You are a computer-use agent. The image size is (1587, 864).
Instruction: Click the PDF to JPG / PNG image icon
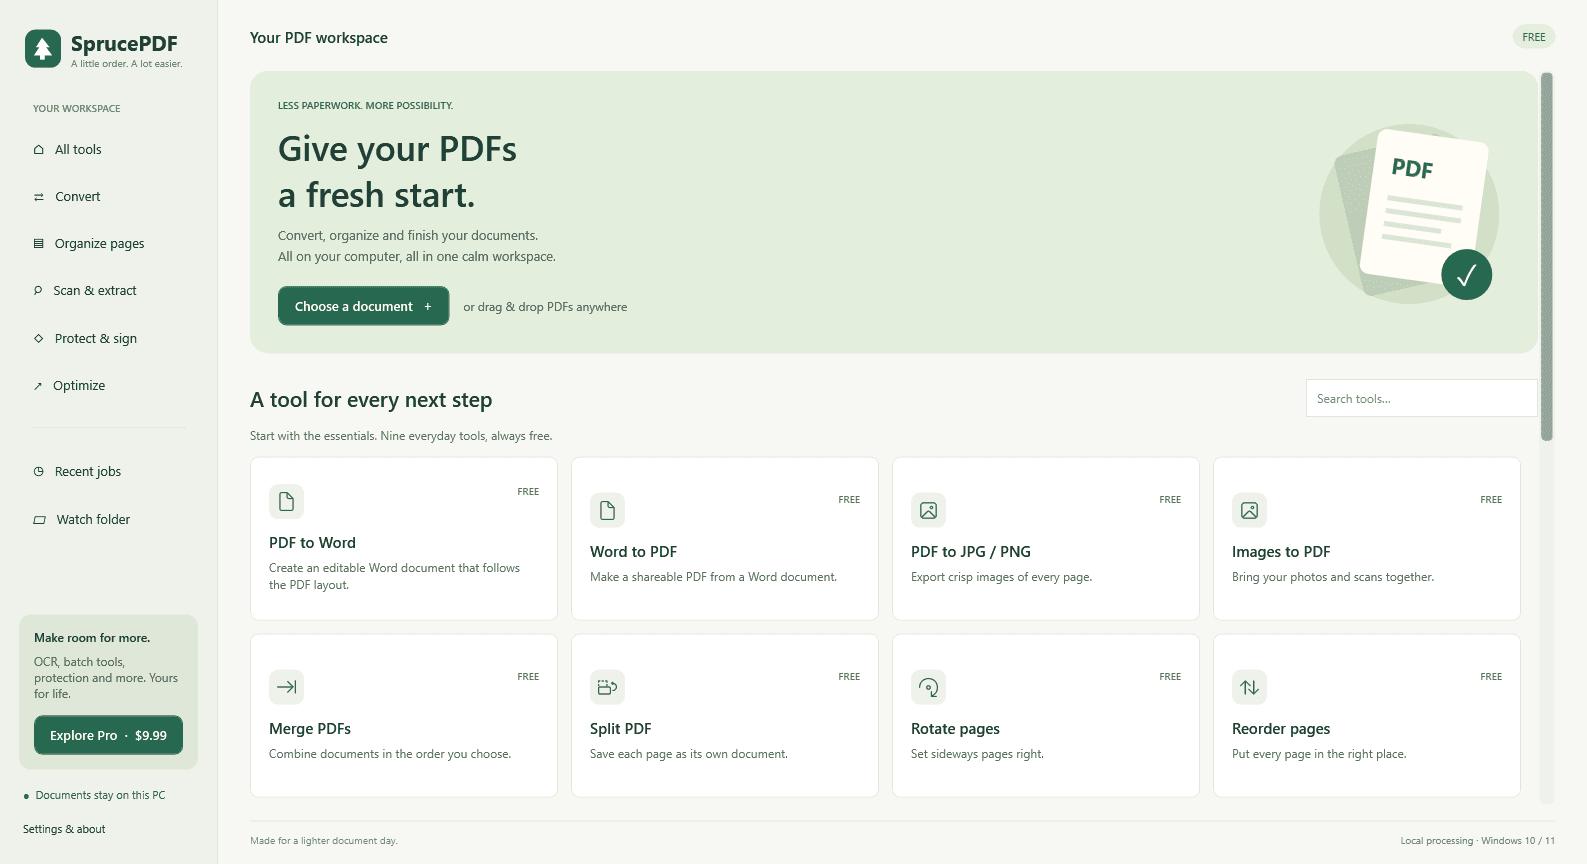tap(928, 510)
